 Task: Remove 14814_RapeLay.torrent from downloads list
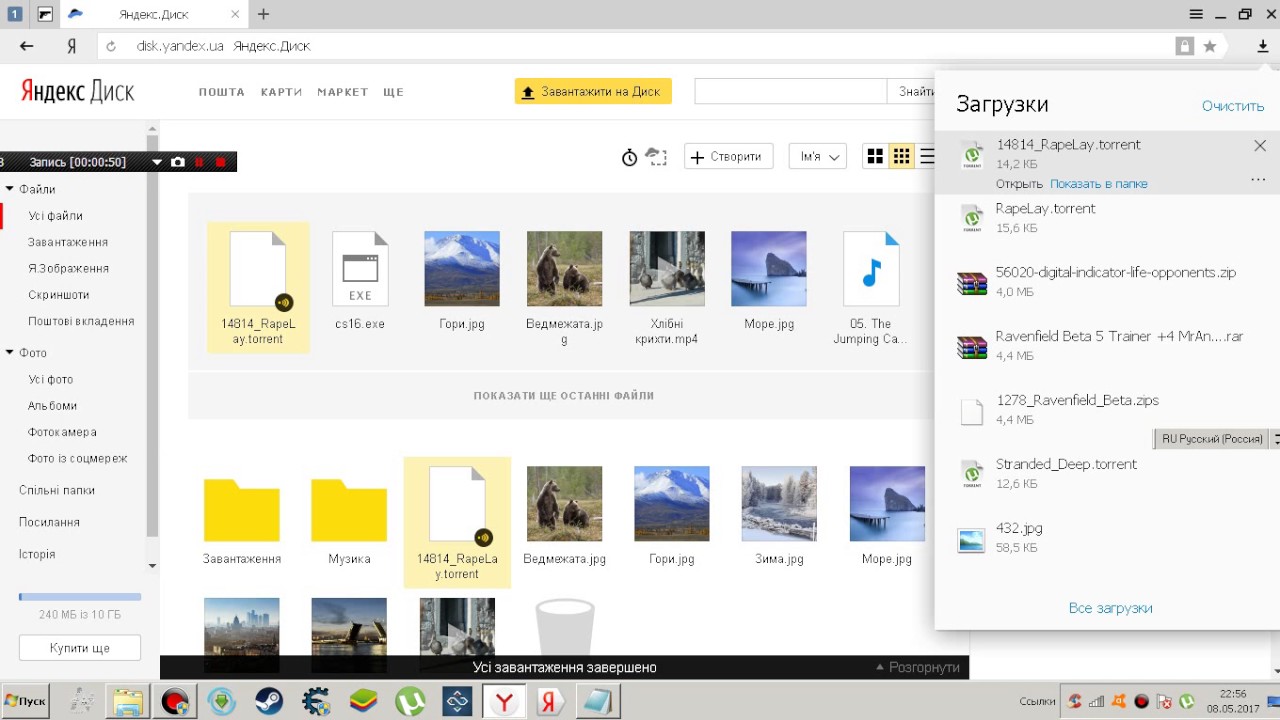[1260, 146]
